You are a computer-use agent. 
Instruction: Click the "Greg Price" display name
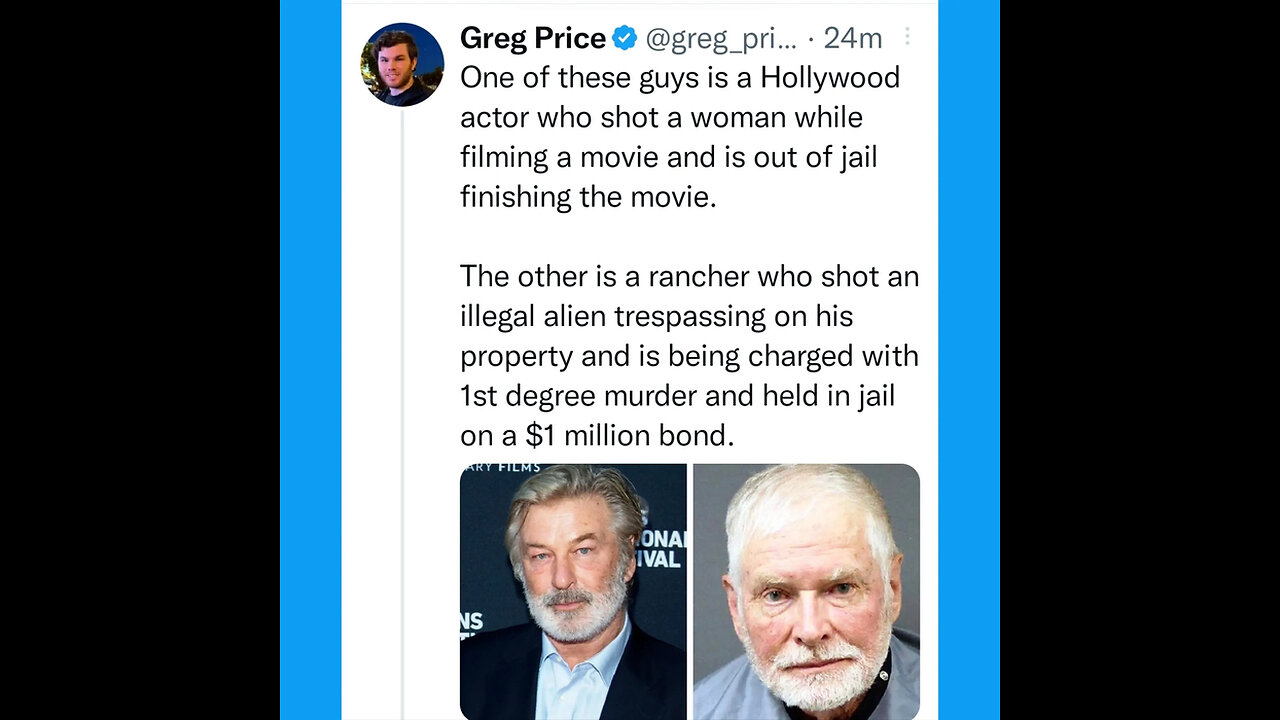[532, 39]
